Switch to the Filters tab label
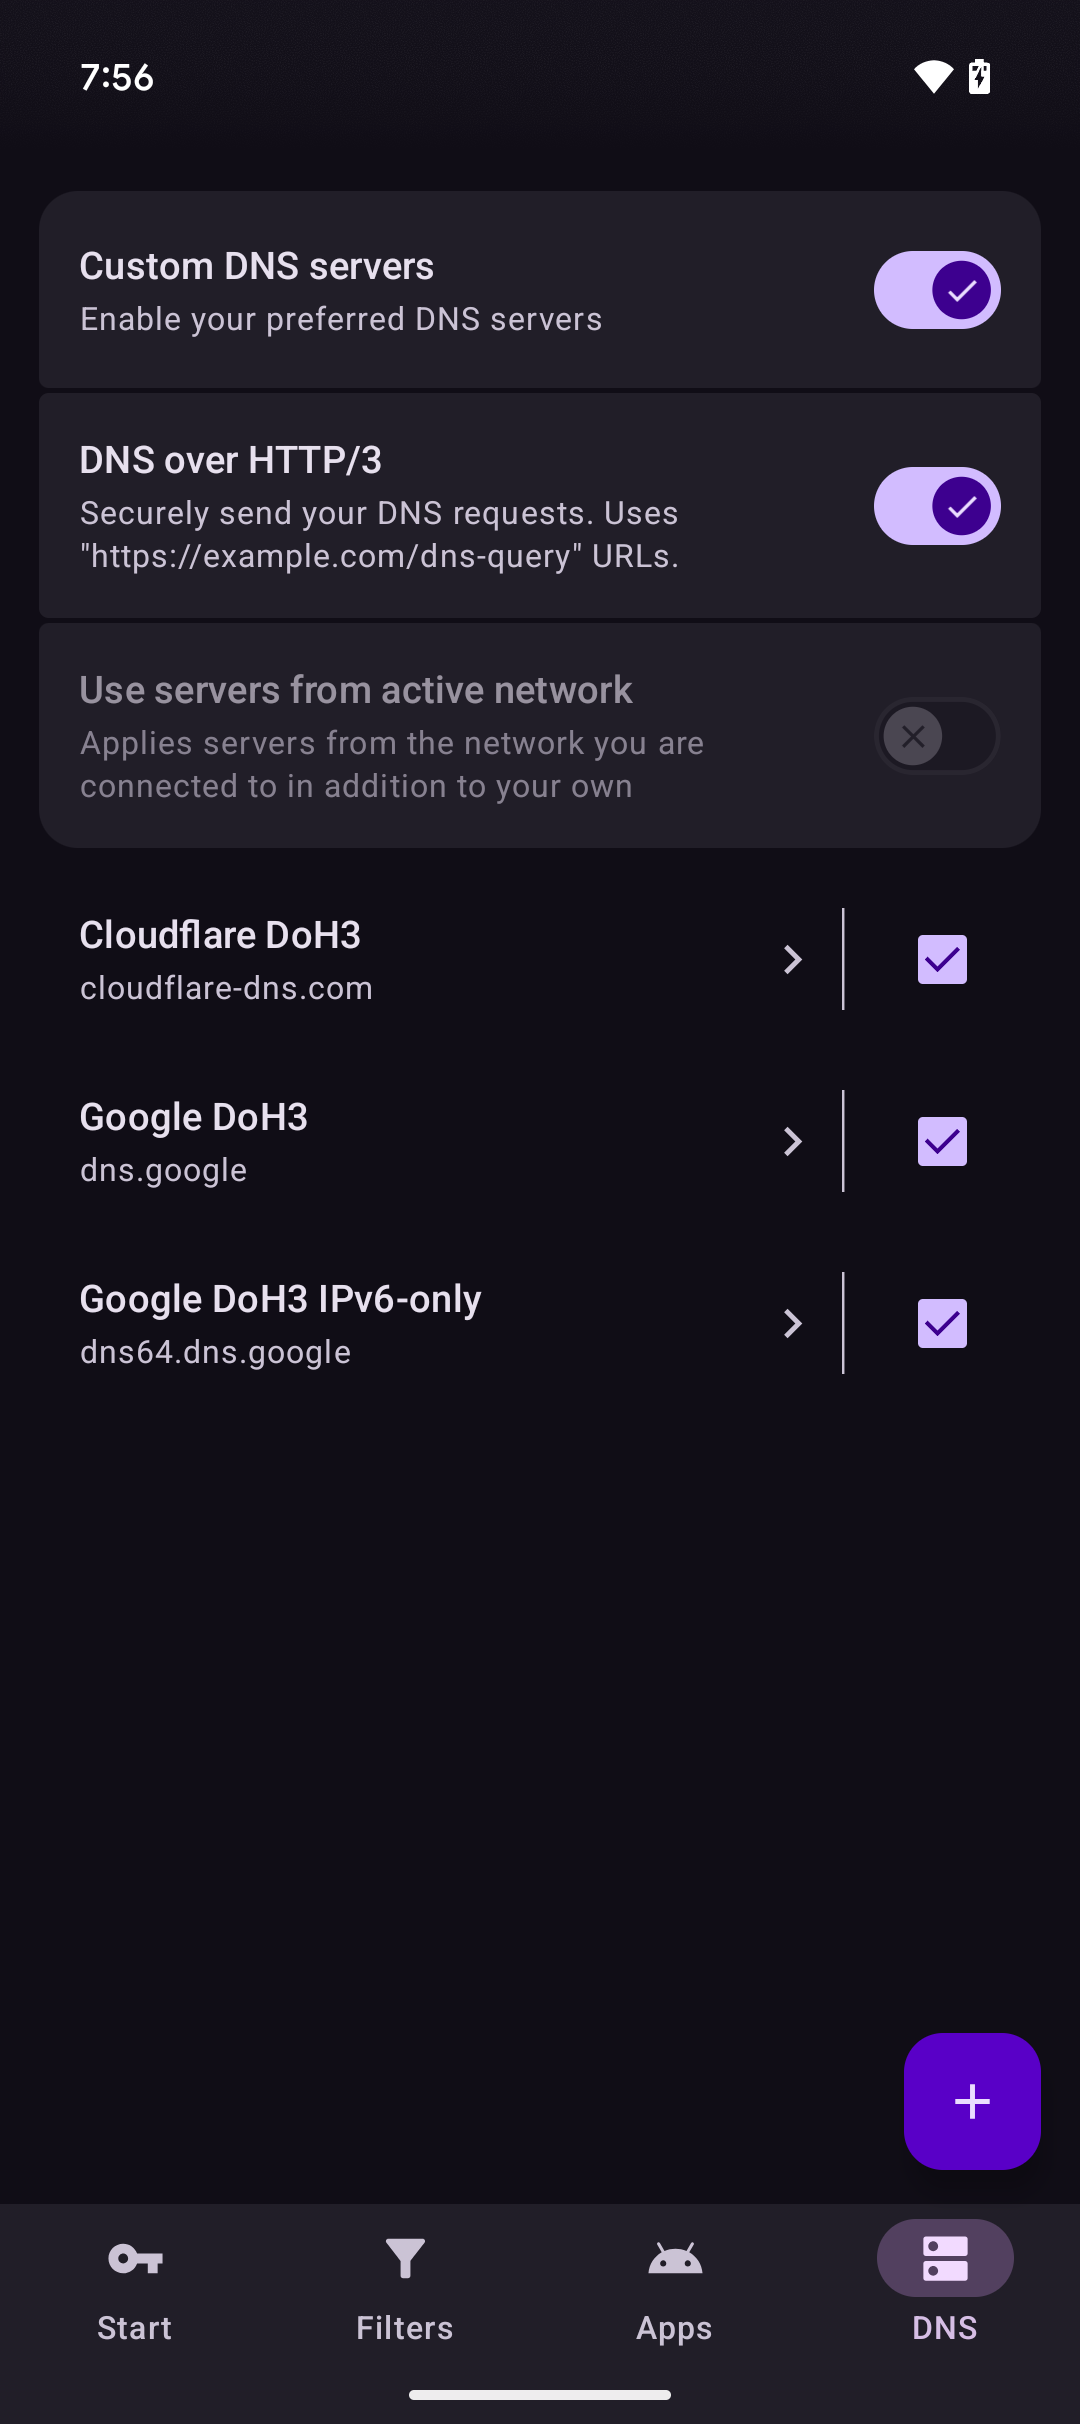Image resolution: width=1080 pixels, height=2424 pixels. pyautogui.click(x=405, y=2328)
